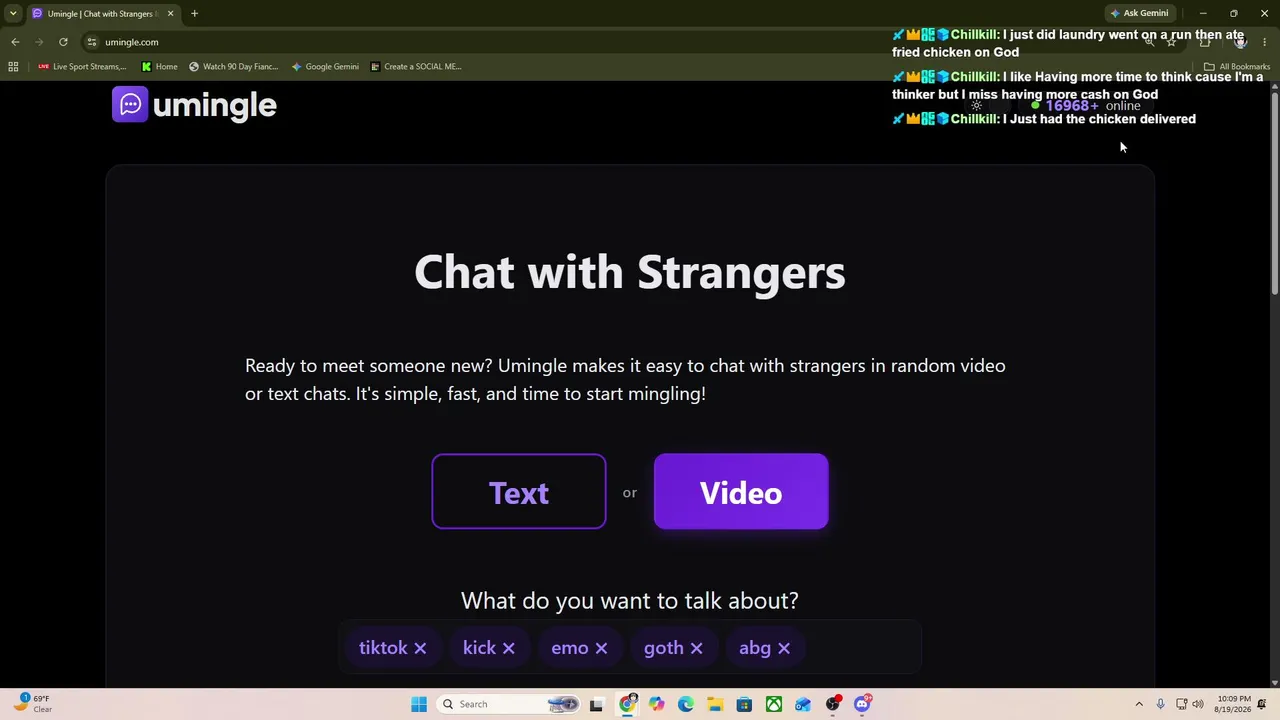Open the Chrome profile avatar
The width and height of the screenshot is (1280, 720).
point(1240,42)
